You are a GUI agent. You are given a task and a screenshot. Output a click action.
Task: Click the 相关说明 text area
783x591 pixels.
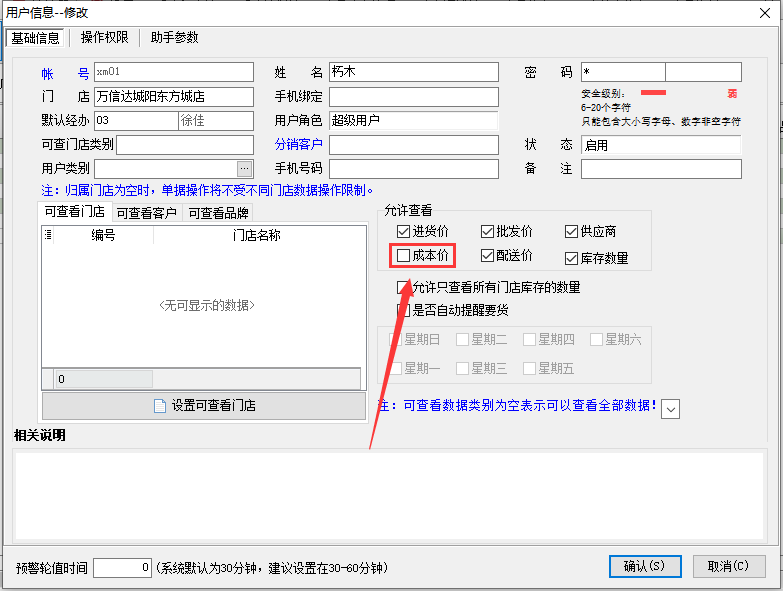click(x=390, y=496)
